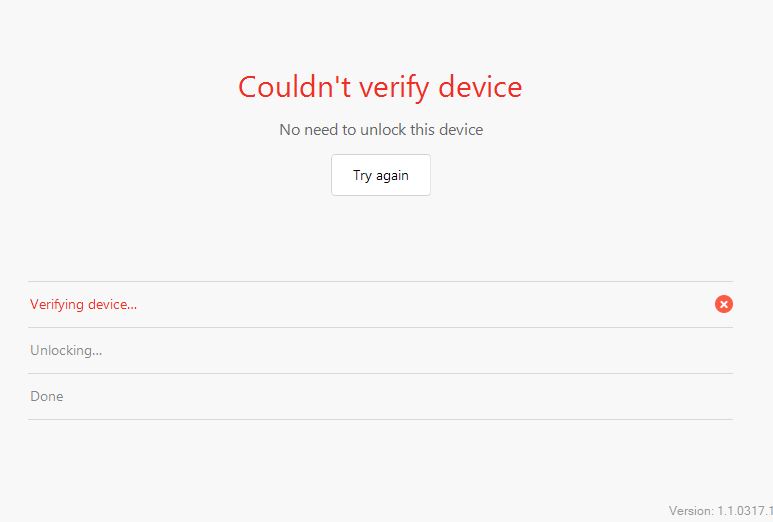Click the red error X icon
Viewport: 773px width, 522px height.
tap(724, 304)
